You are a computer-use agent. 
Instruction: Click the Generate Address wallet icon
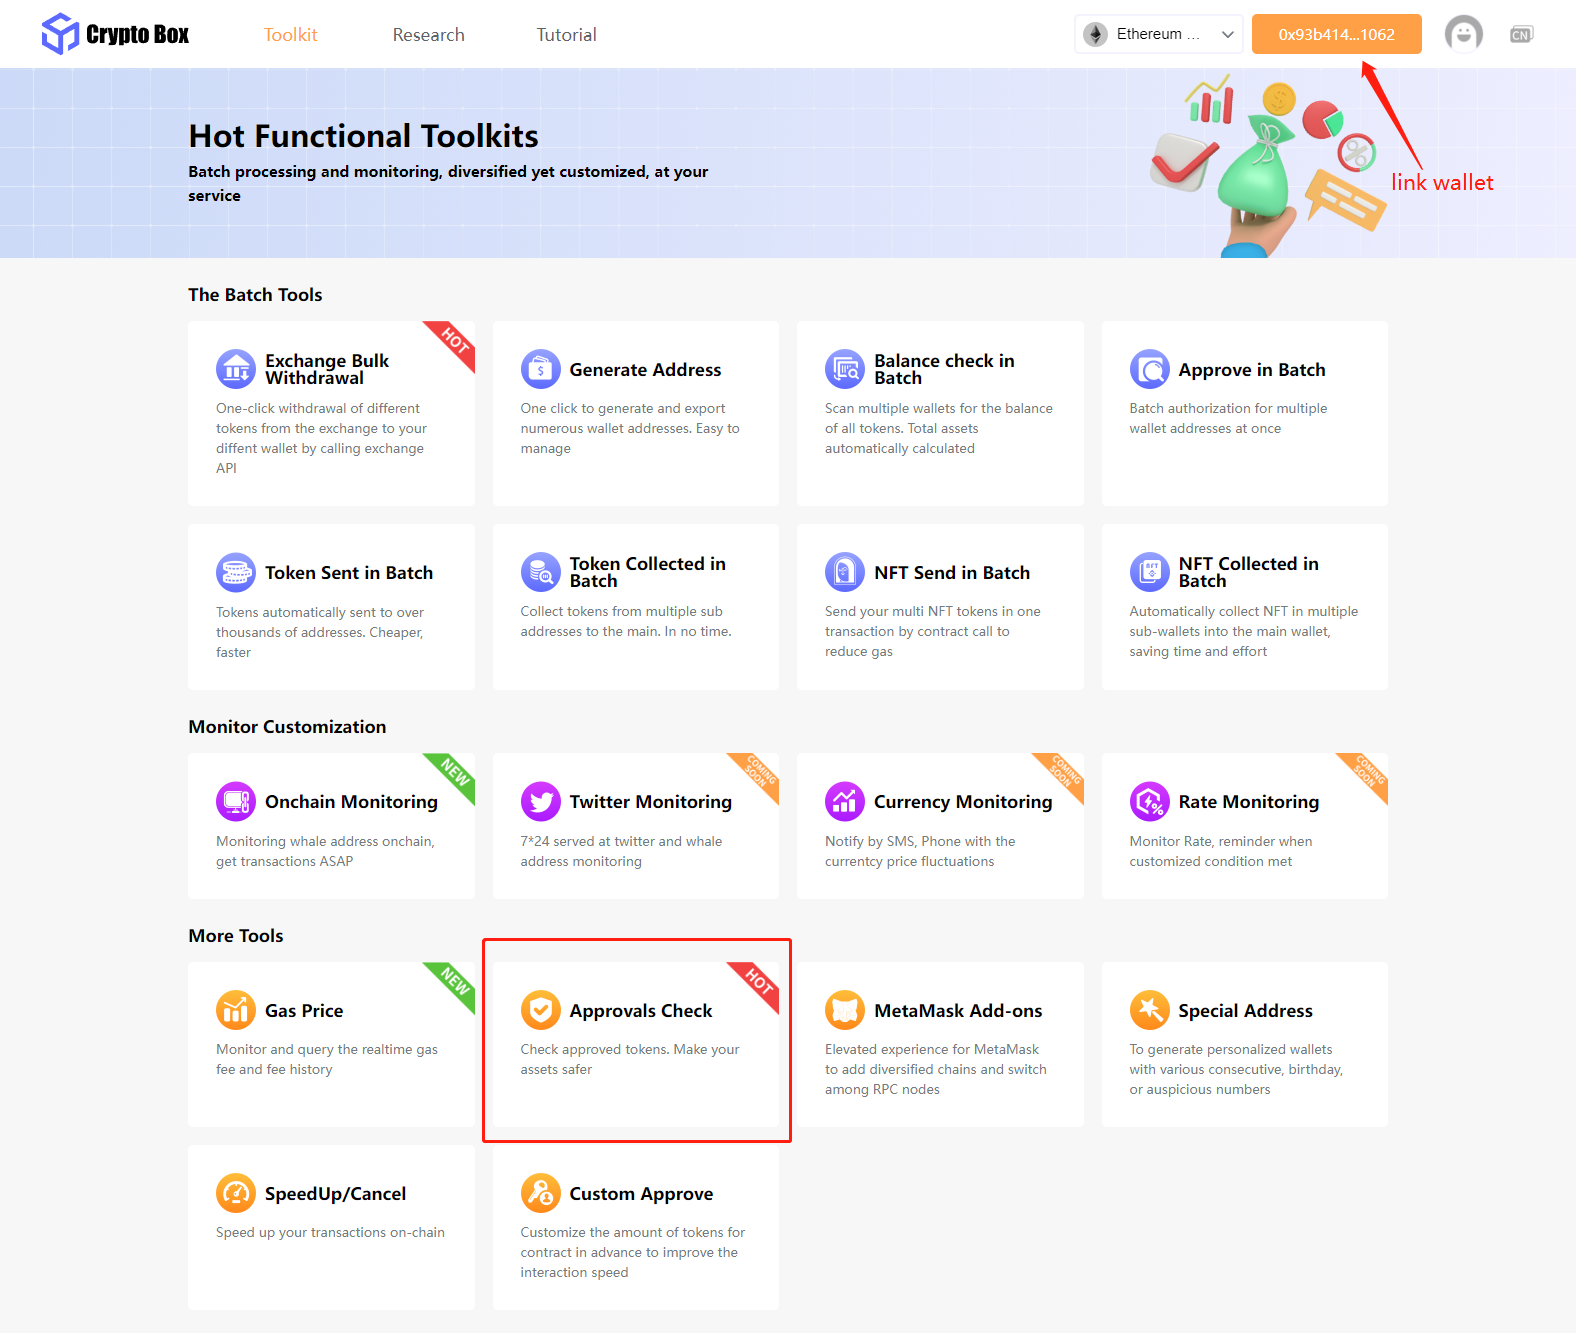tap(541, 369)
